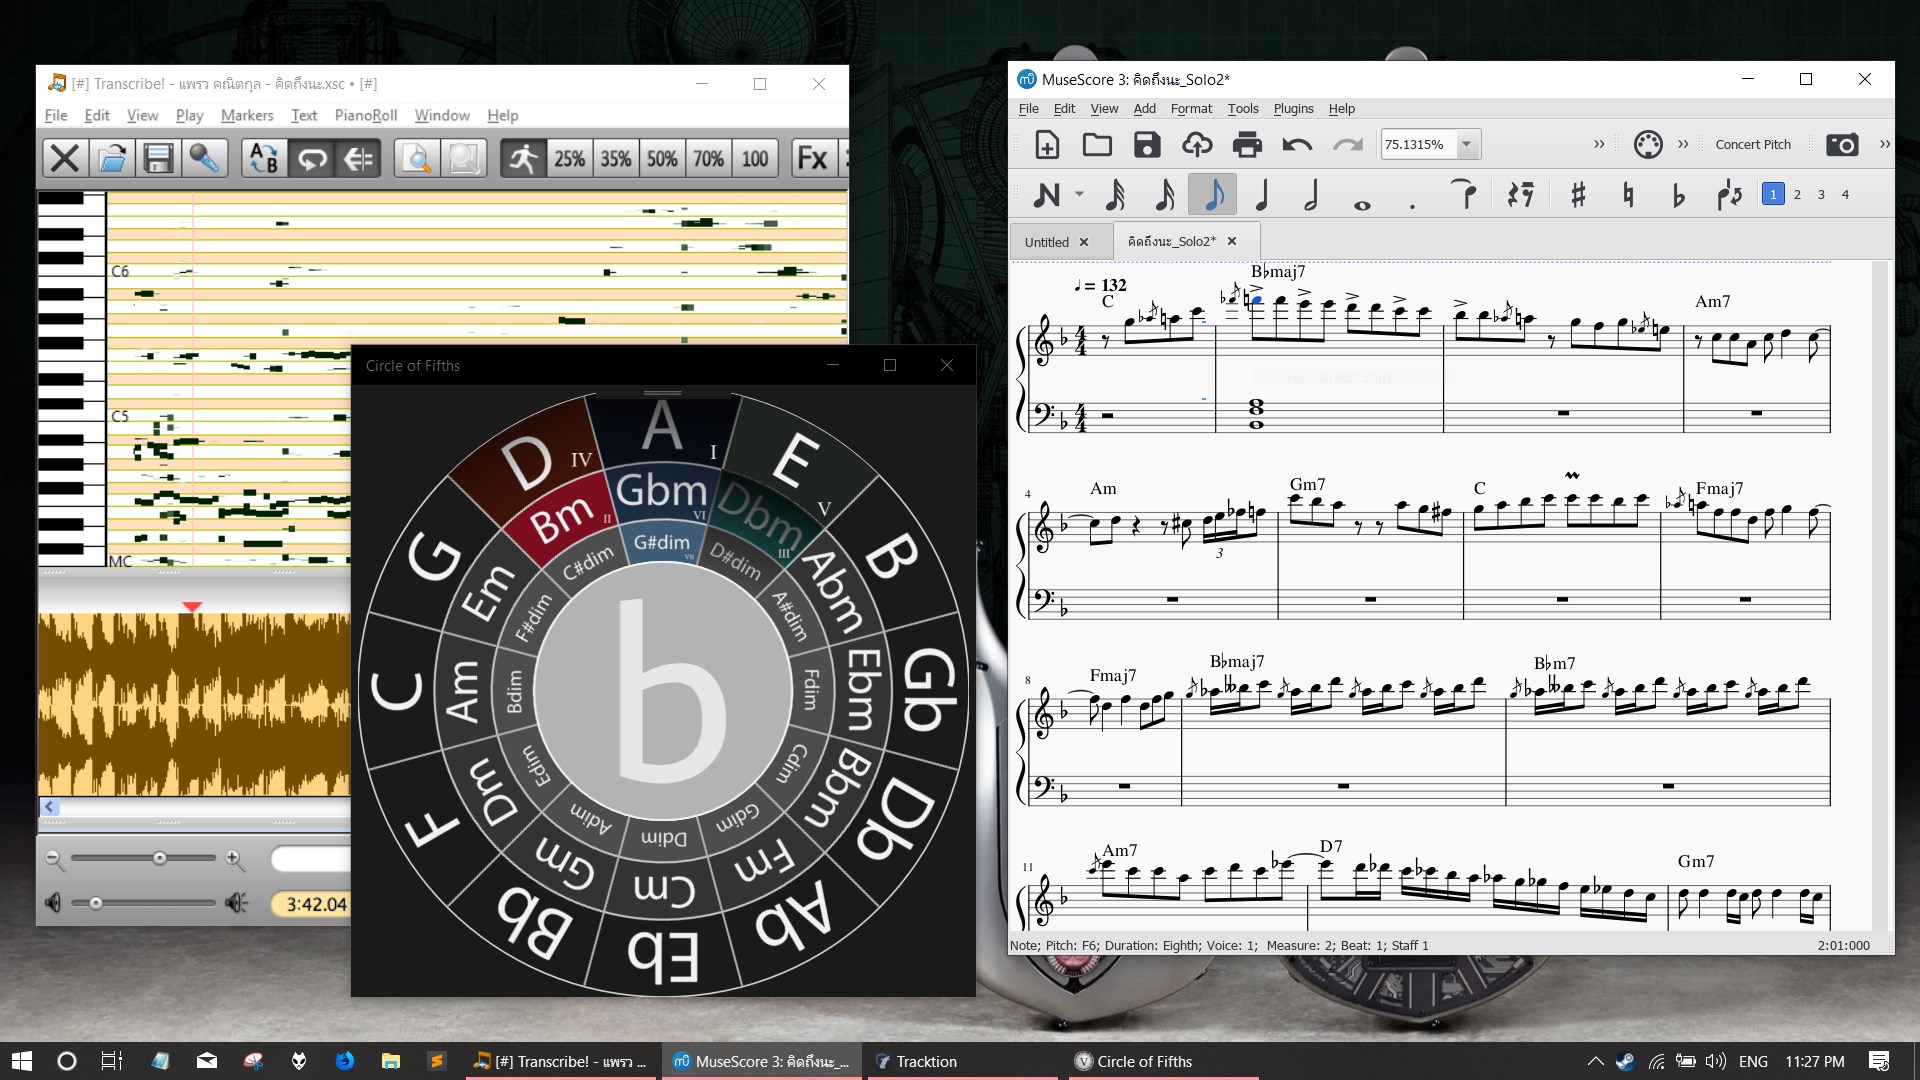Toggle rest input in MuseScore
The width and height of the screenshot is (1920, 1080).
1521,195
